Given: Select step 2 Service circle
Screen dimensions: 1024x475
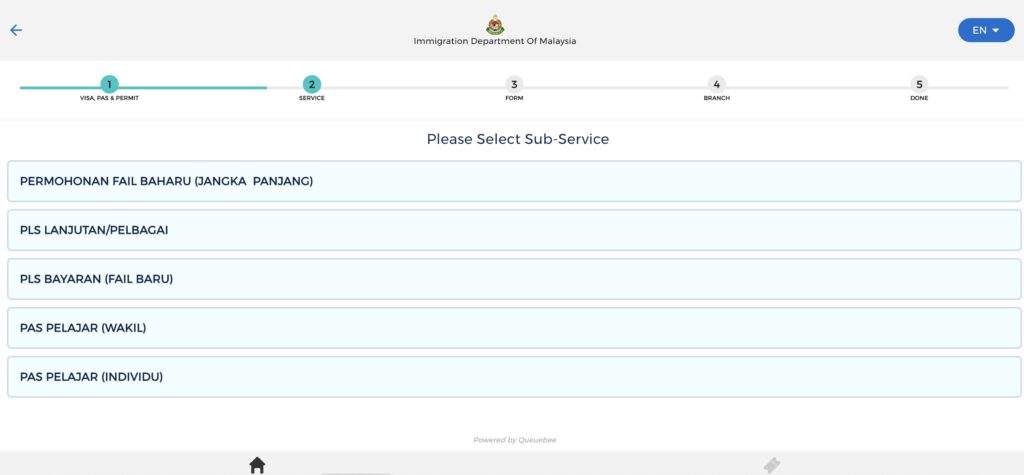Looking at the screenshot, I should 312,84.
